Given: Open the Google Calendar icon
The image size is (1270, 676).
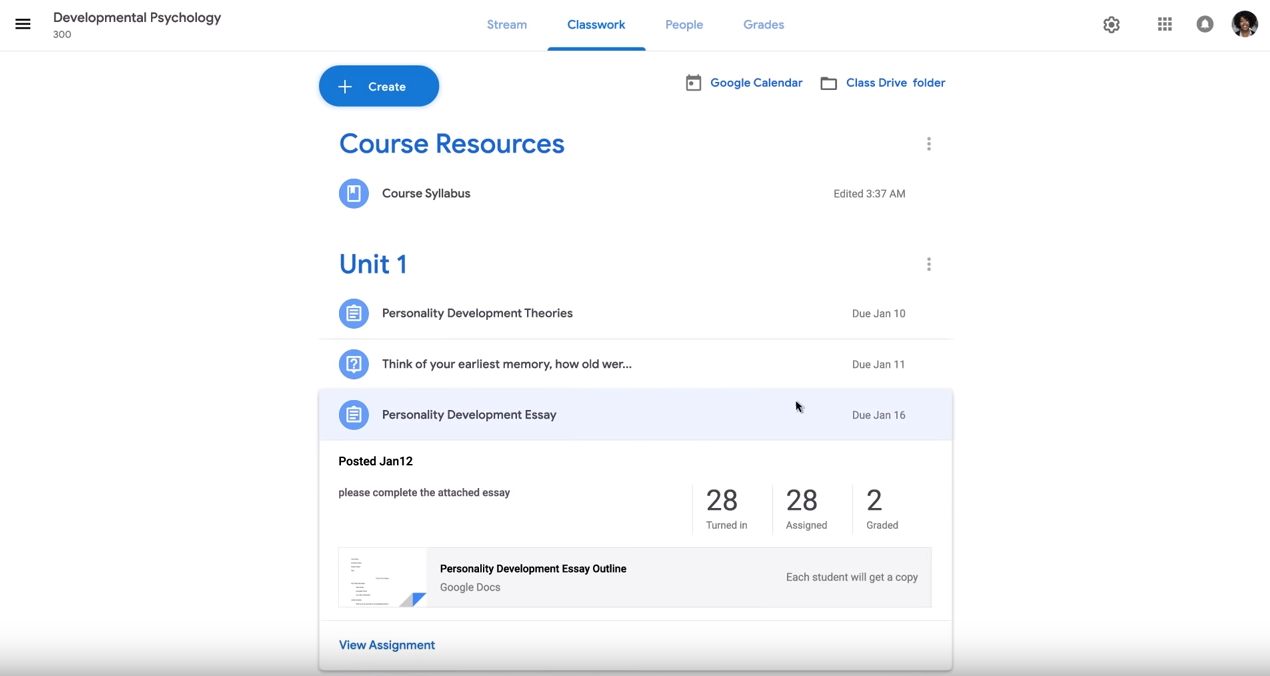Looking at the screenshot, I should (x=694, y=82).
